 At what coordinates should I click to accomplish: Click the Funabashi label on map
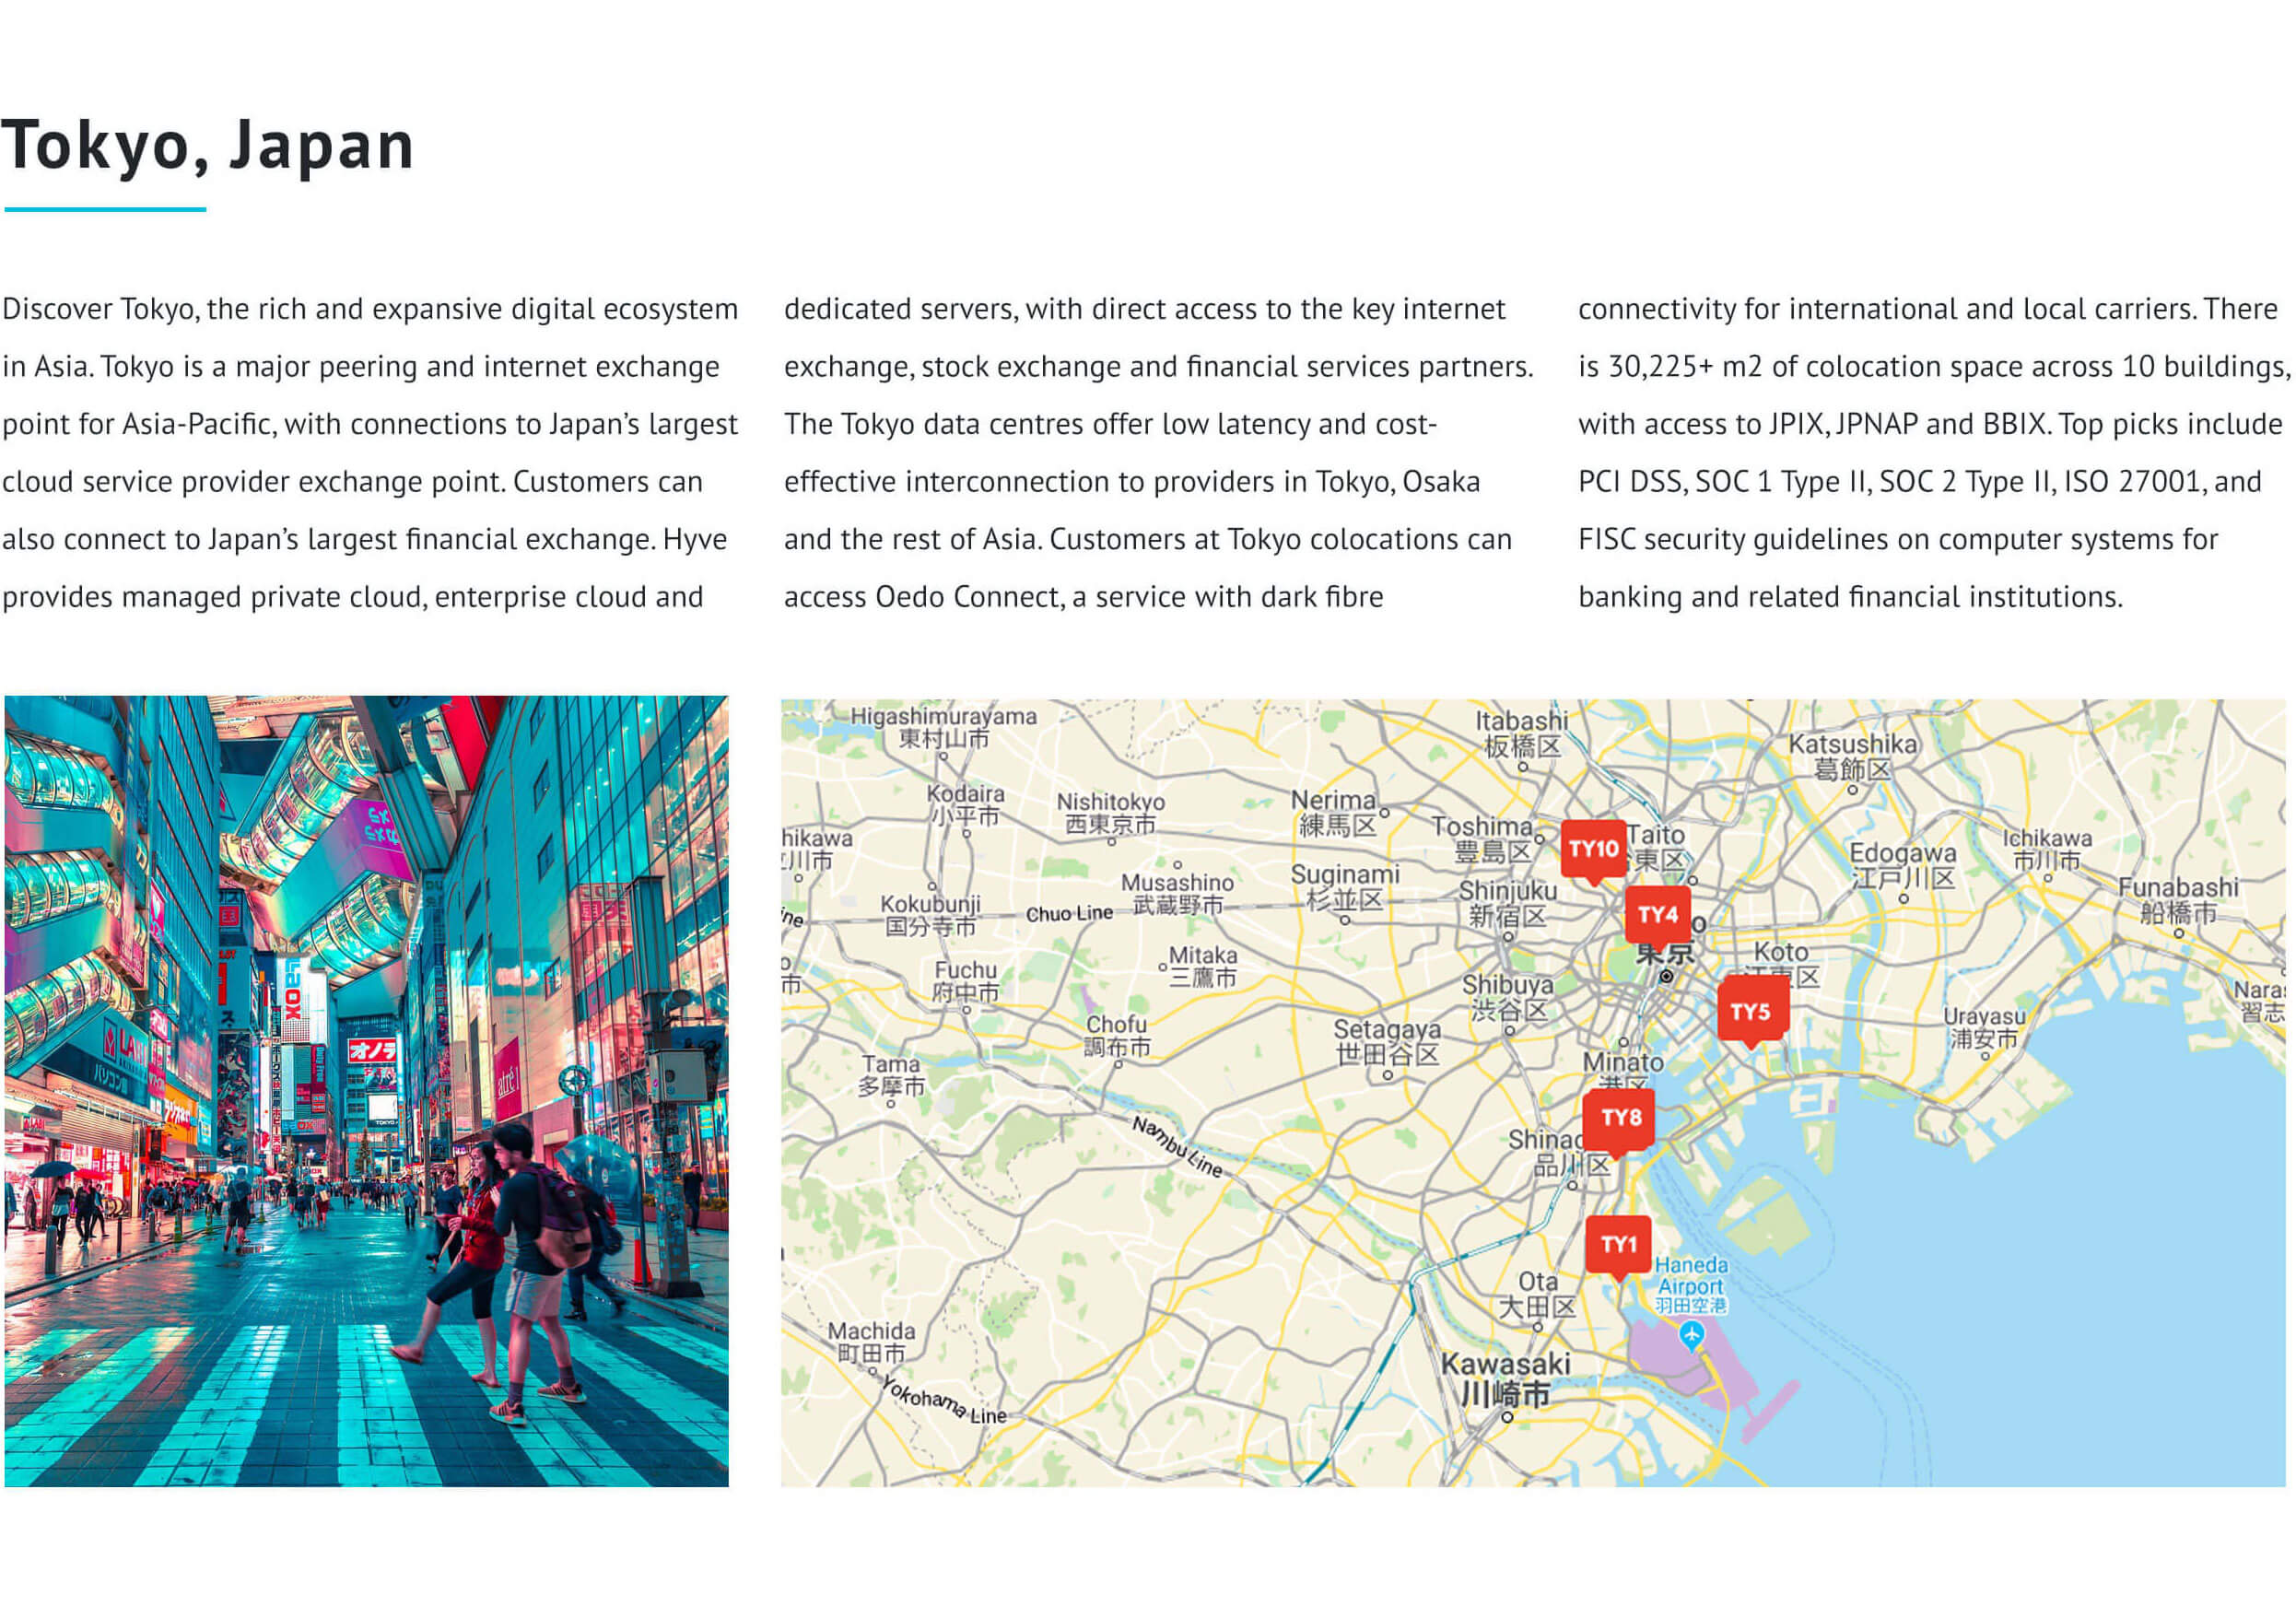(2178, 899)
